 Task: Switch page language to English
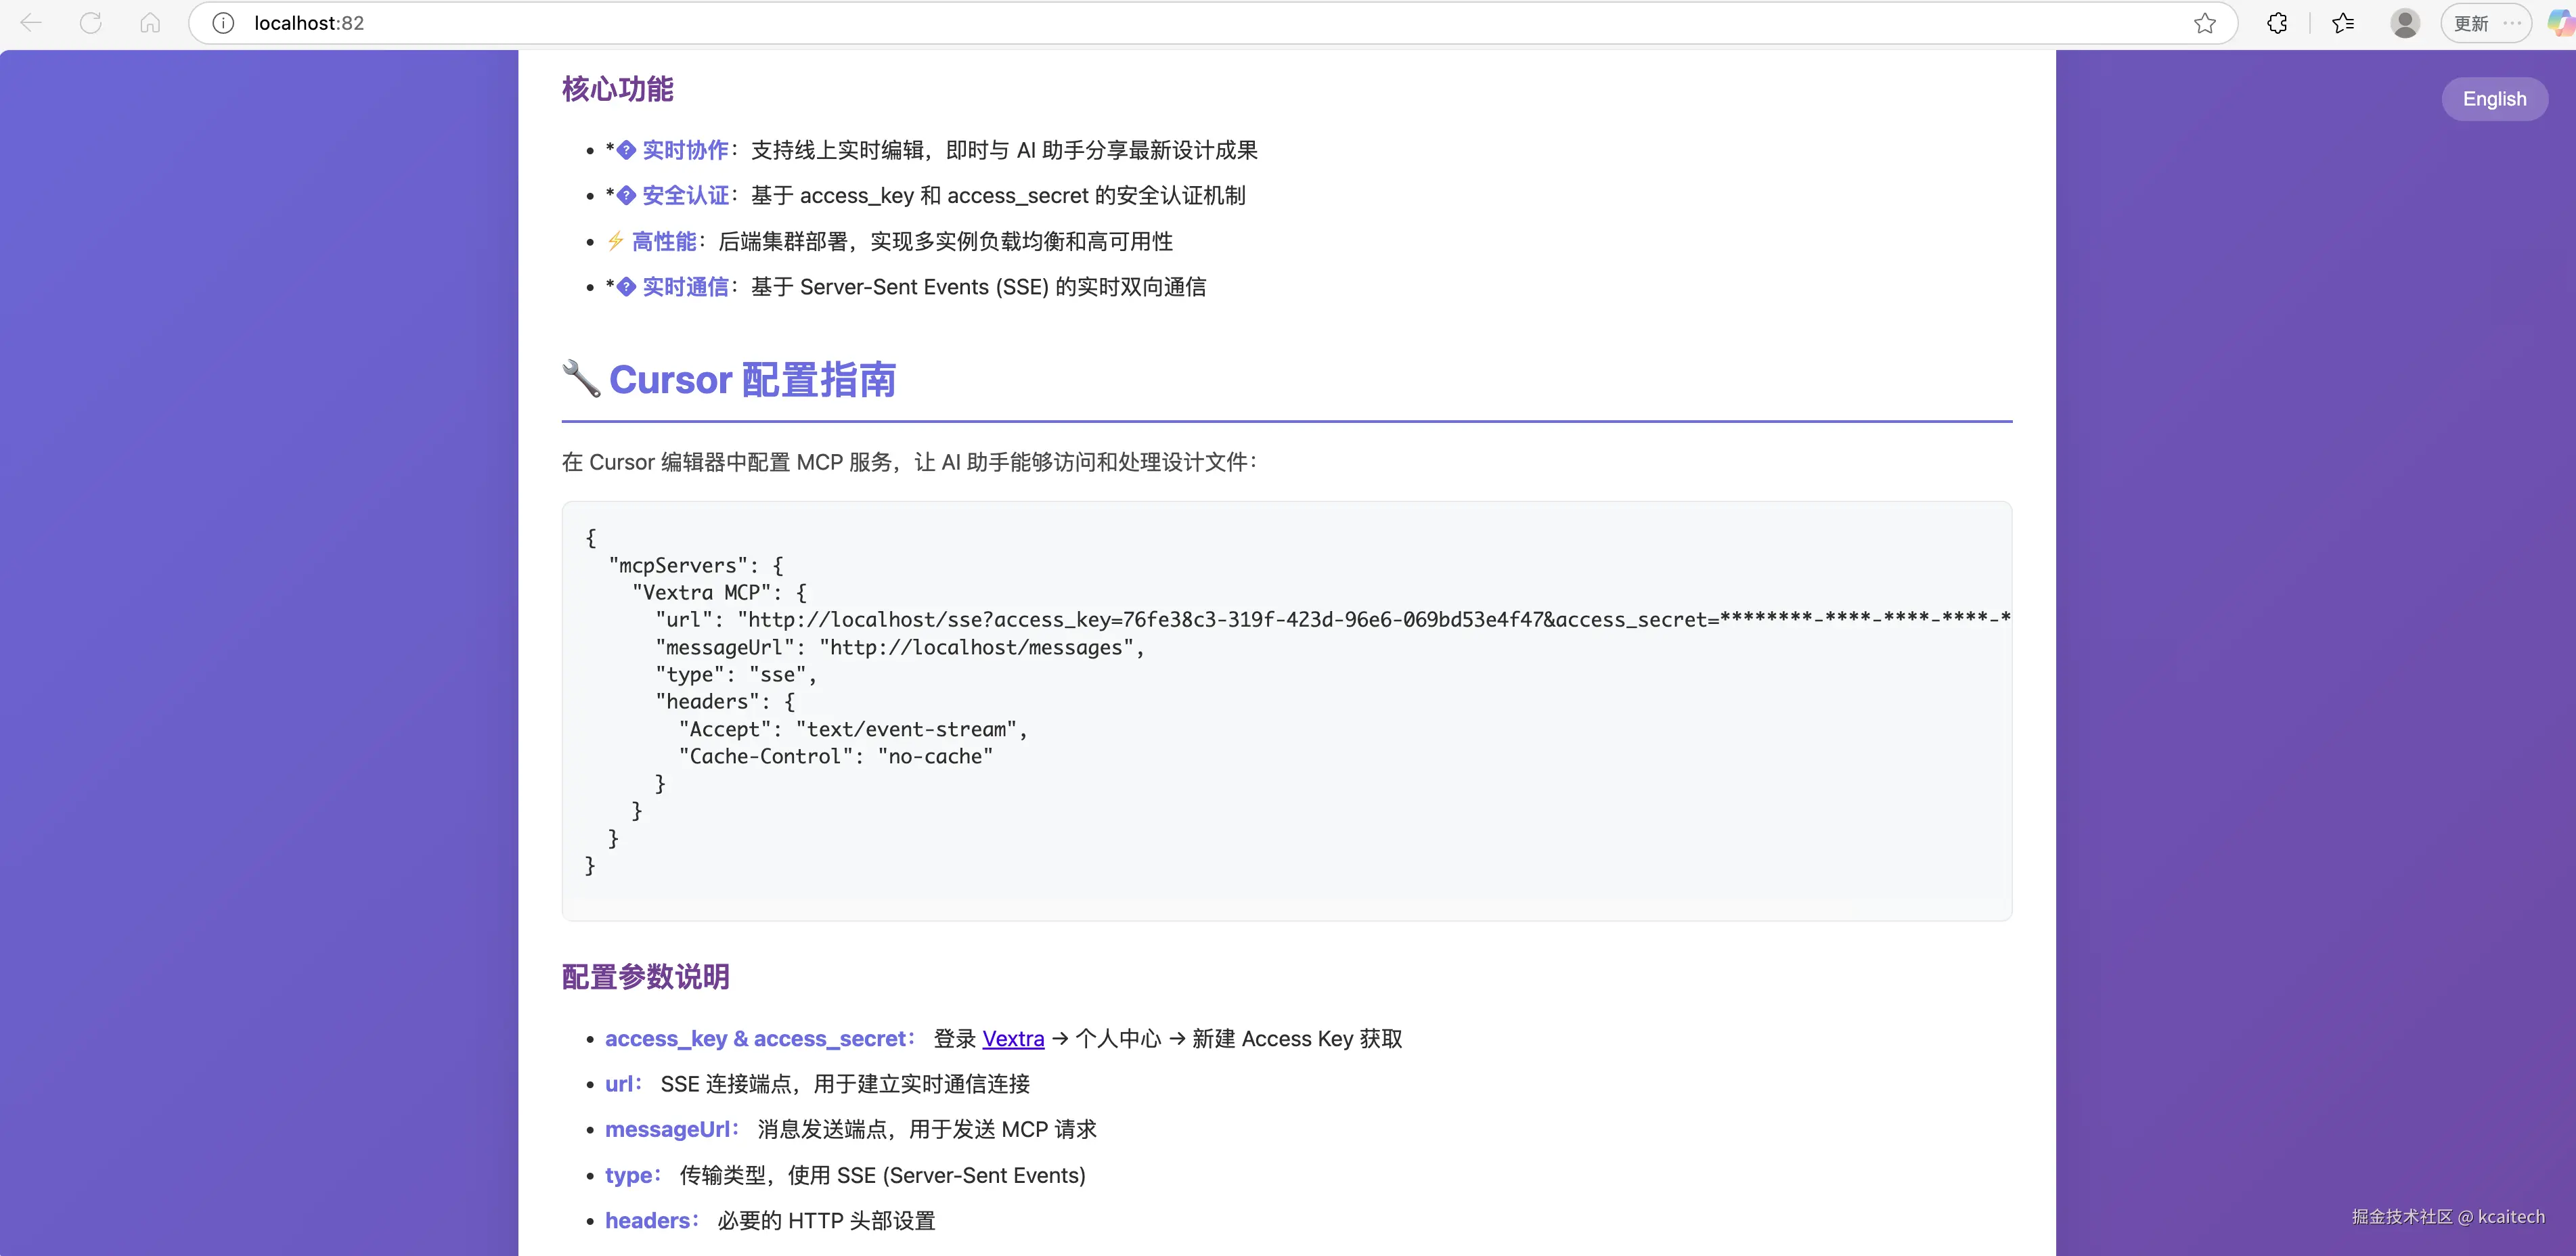(2494, 99)
